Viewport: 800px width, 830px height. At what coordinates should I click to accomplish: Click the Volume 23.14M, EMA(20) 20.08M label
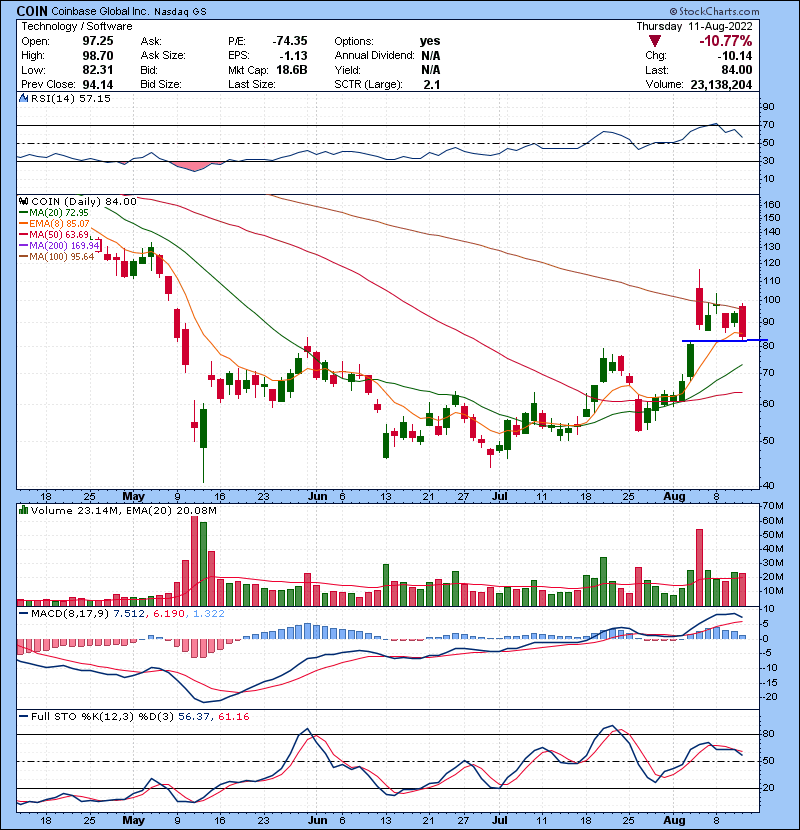pyautogui.click(x=124, y=511)
